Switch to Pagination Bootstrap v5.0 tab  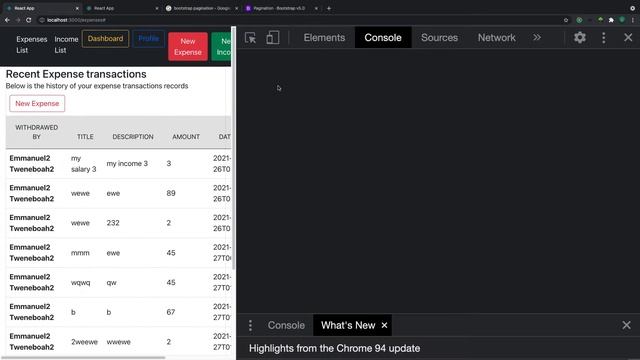282,8
